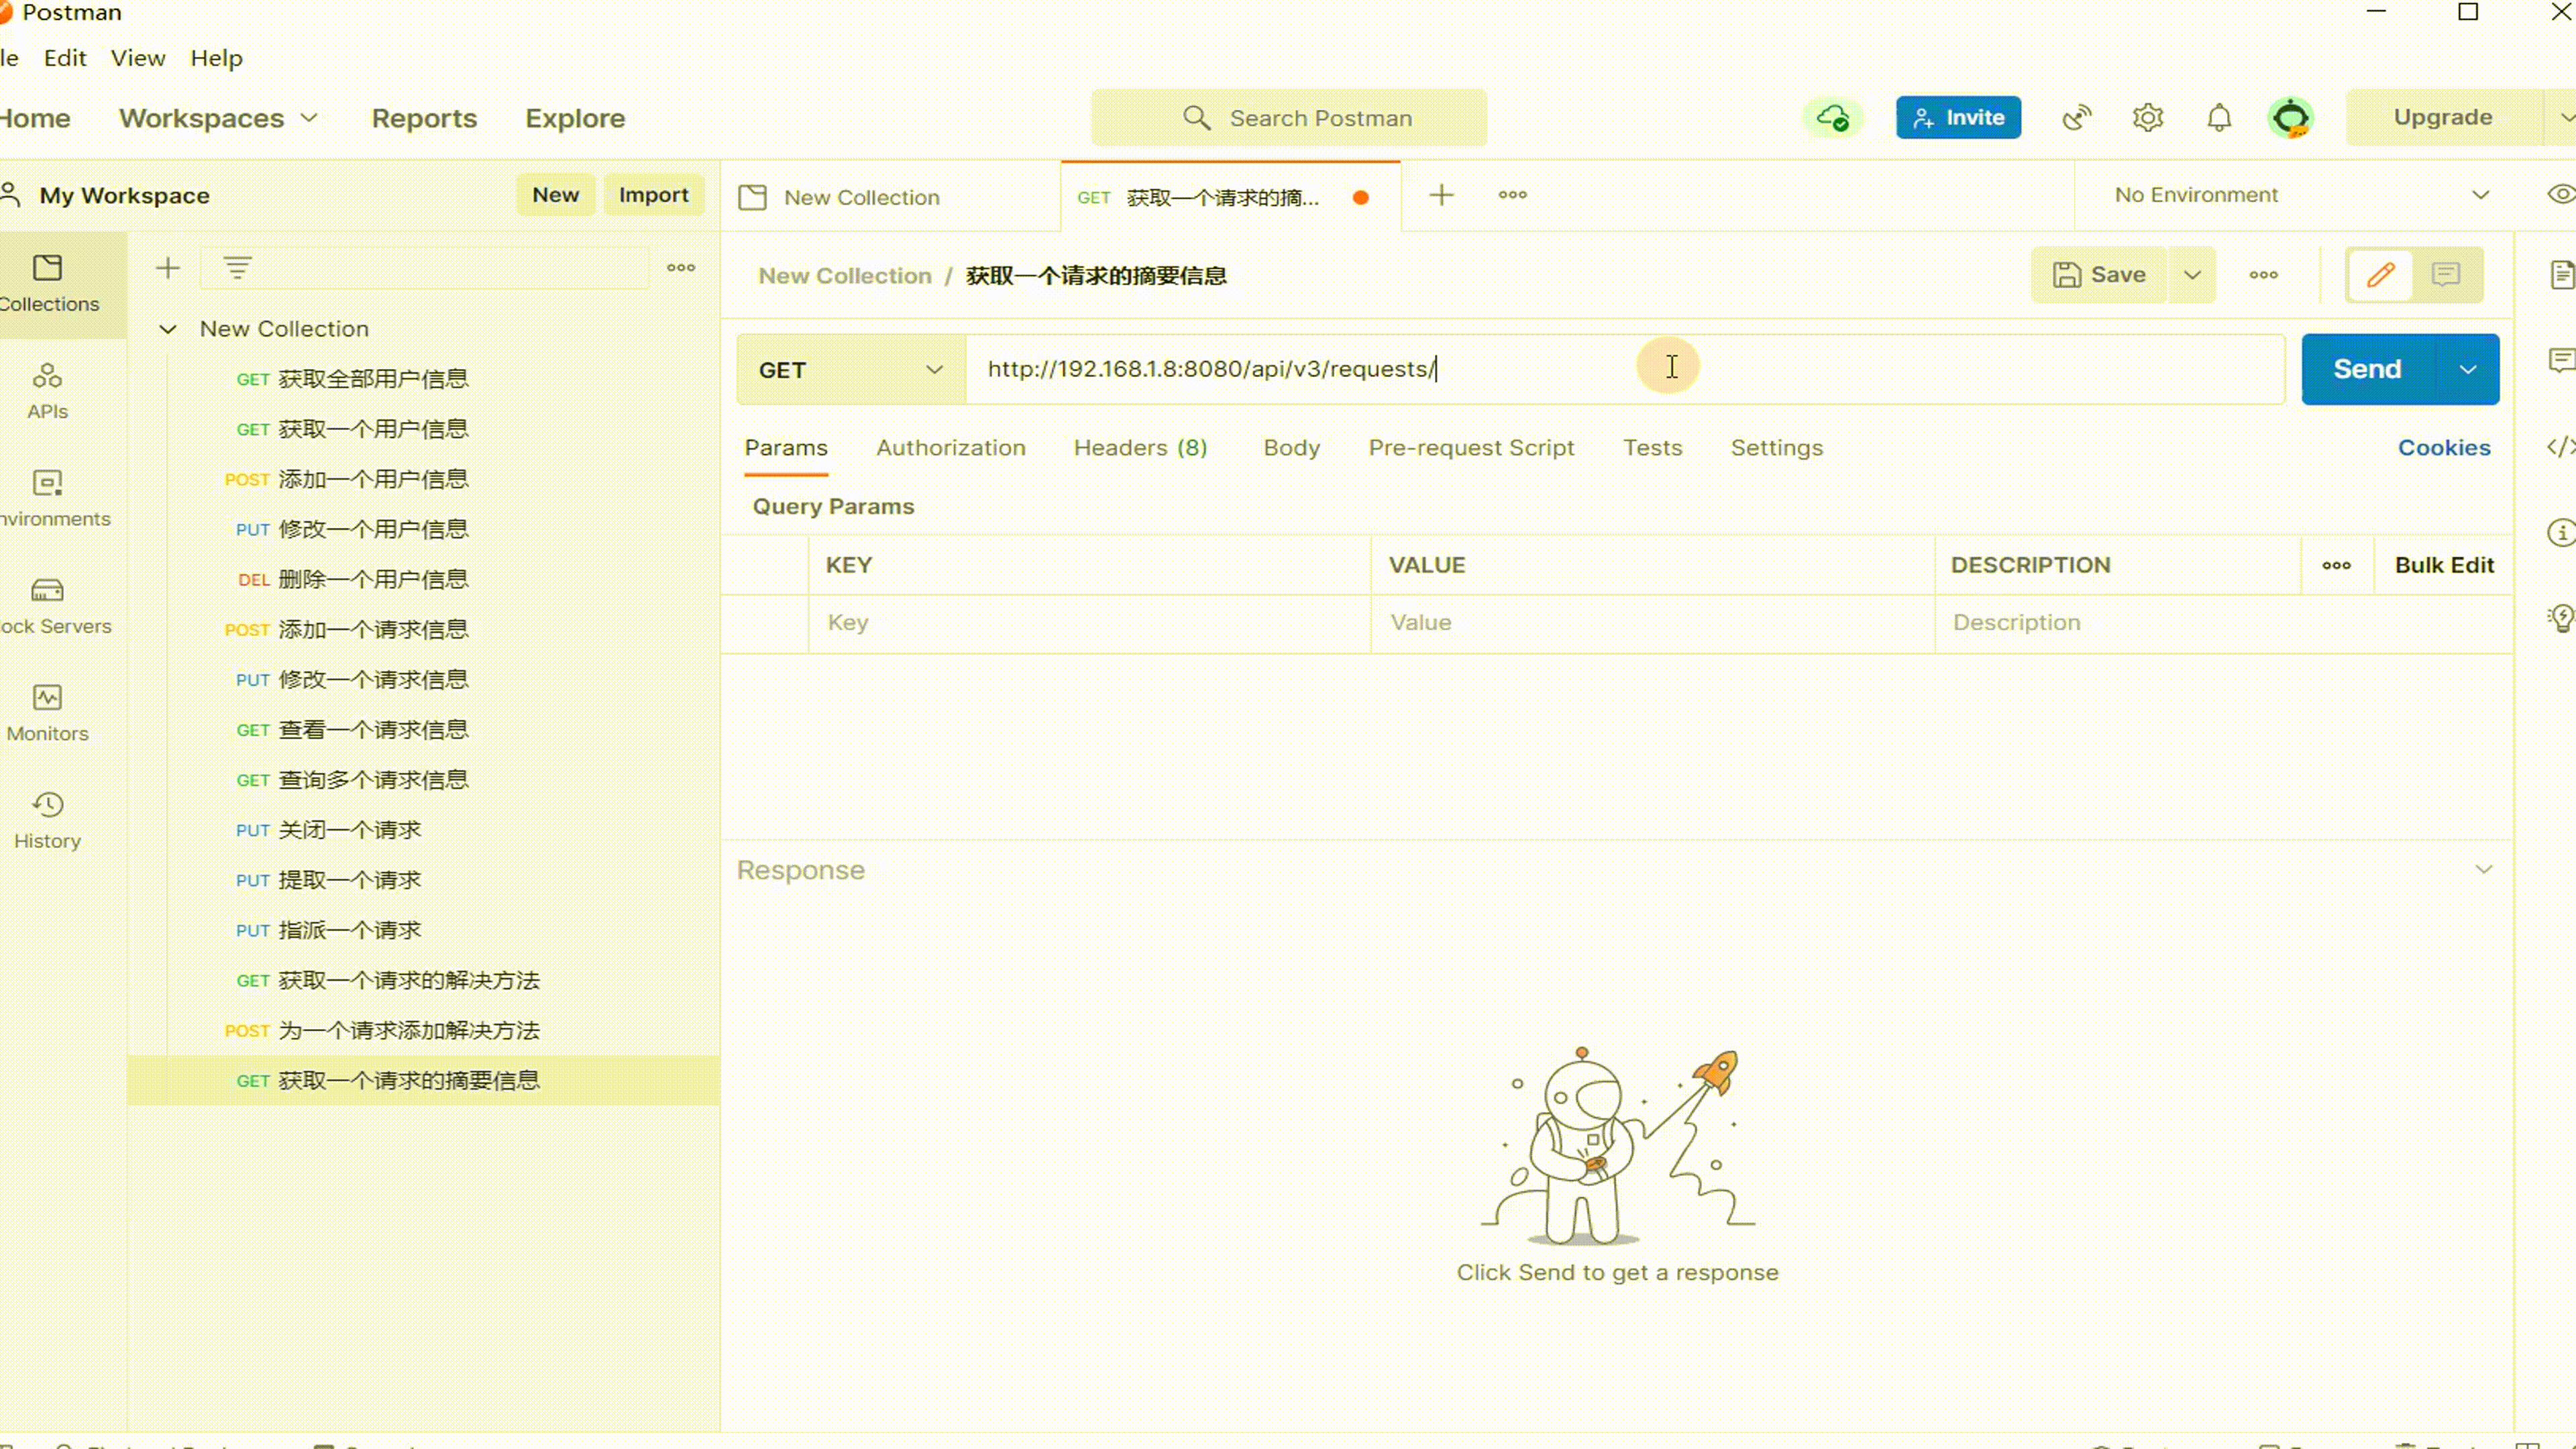
Task: Switch to the Headers (8) tab
Action: tap(1141, 448)
